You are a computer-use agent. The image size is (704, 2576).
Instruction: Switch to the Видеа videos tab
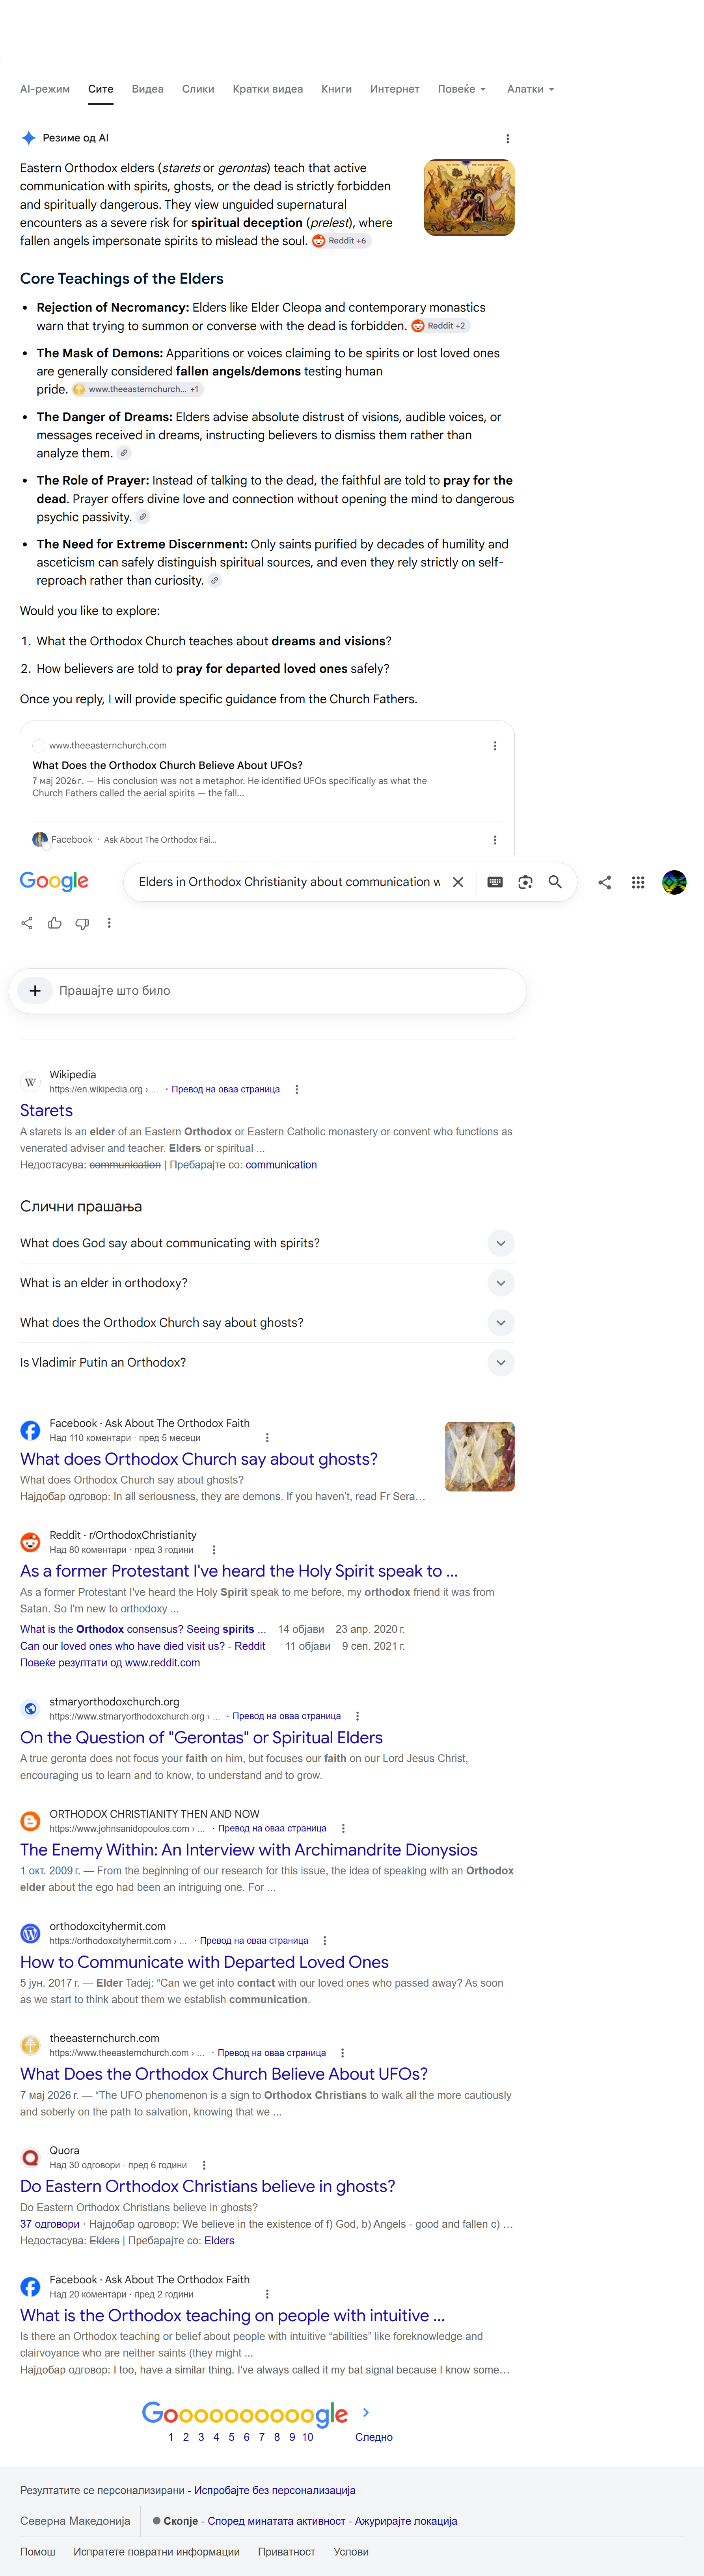coord(148,89)
